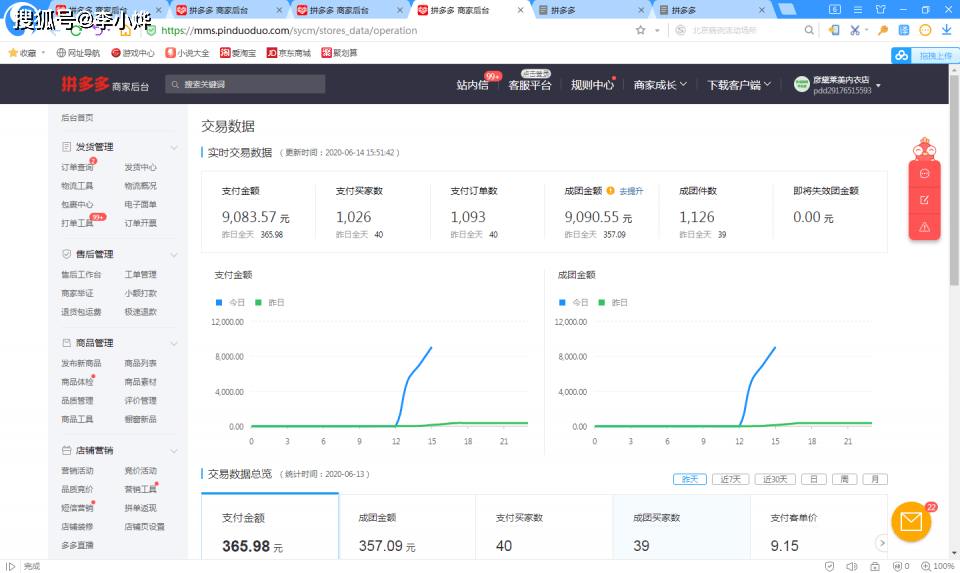Click blue 今日 swatch in 成团金额 chart
Screen dimensions: 960x573
(562, 302)
